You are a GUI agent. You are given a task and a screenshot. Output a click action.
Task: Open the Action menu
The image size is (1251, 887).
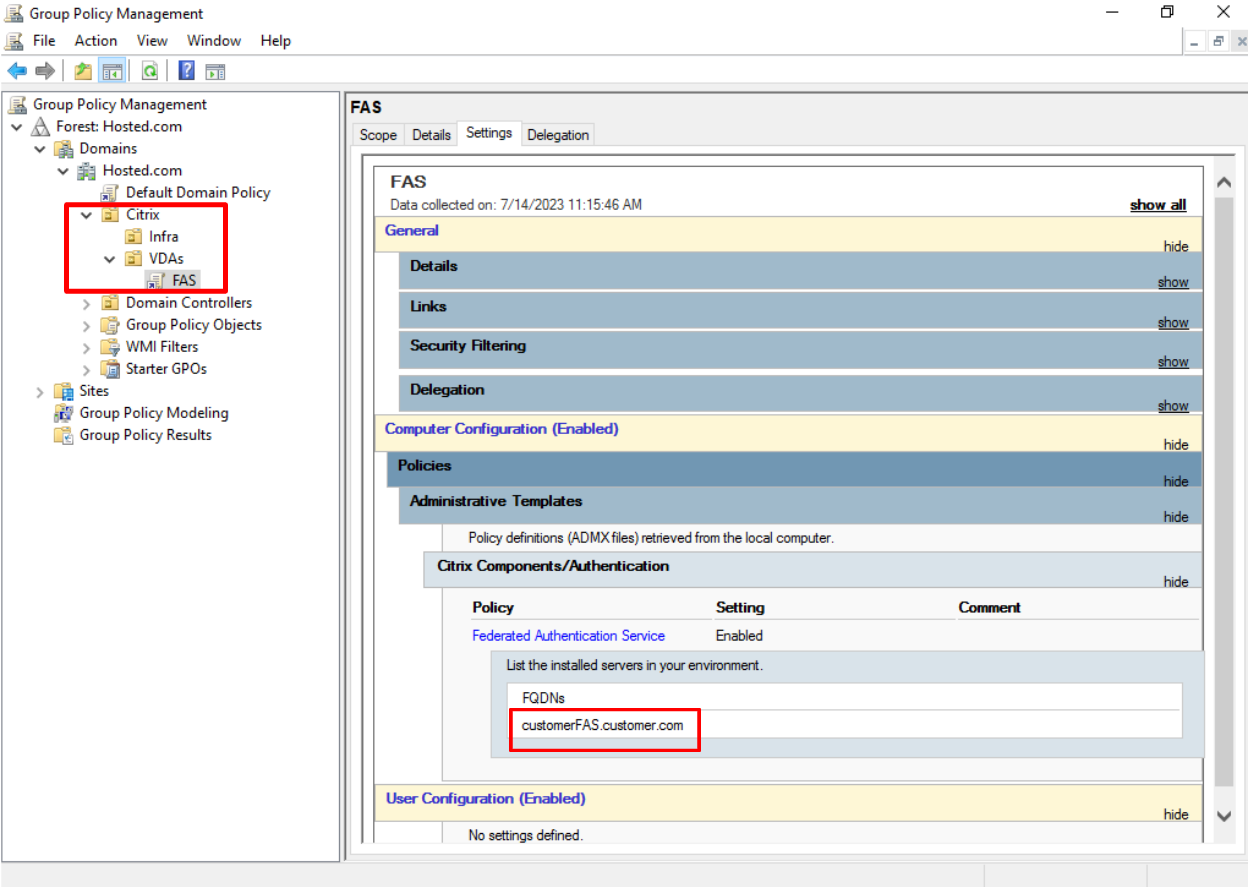pyautogui.click(x=95, y=41)
